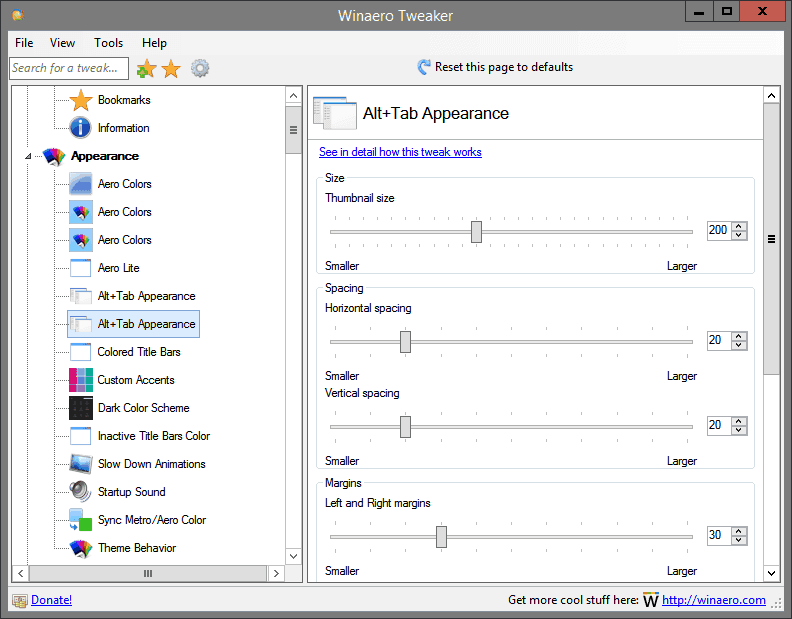
Task: Click the Search for a tweak field
Action: point(69,68)
